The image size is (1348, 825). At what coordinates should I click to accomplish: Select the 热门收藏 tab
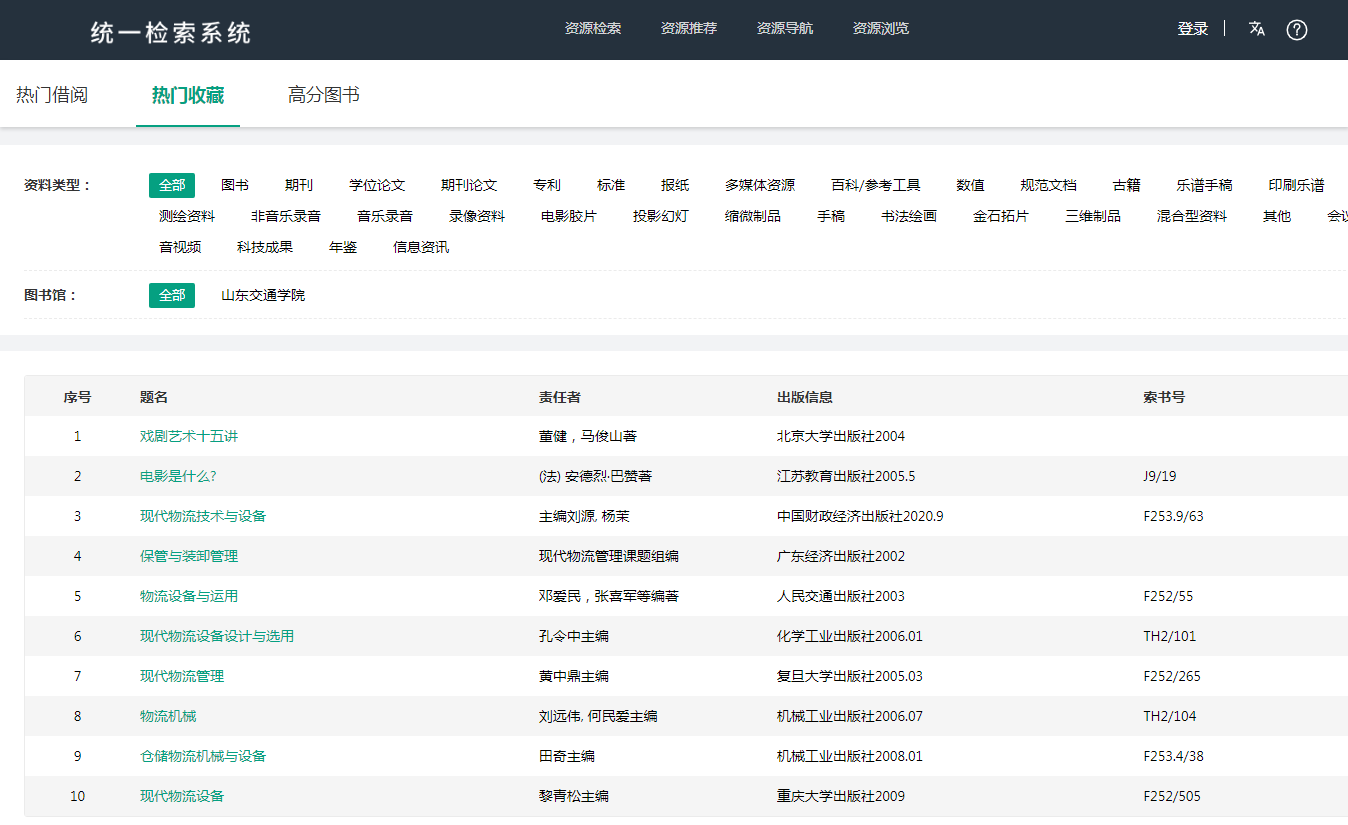pyautogui.click(x=188, y=95)
